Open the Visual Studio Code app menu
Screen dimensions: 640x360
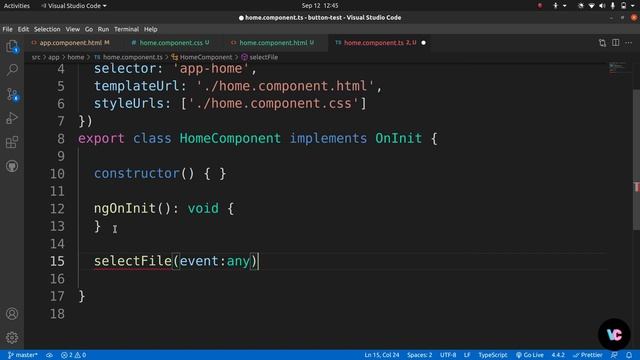click(x=74, y=6)
